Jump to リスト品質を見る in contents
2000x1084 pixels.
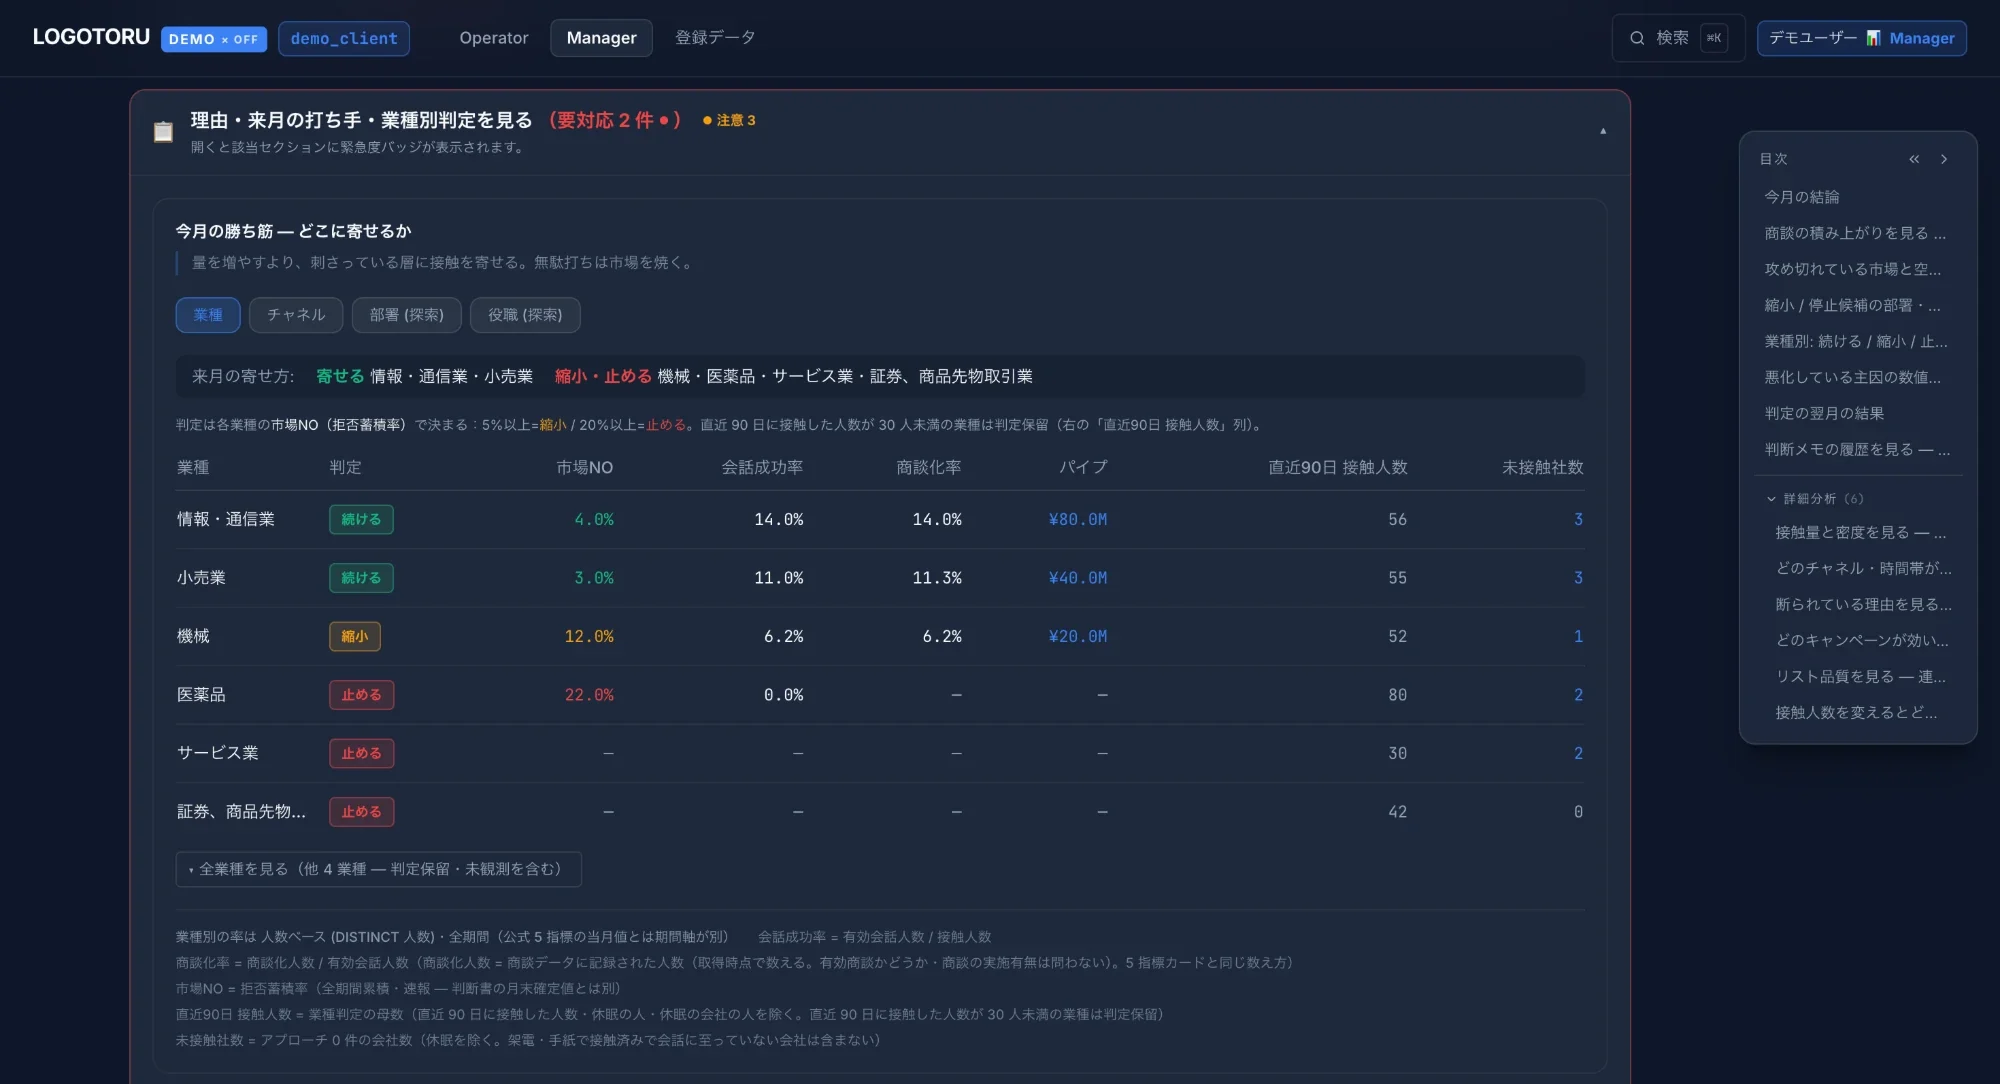point(1860,676)
